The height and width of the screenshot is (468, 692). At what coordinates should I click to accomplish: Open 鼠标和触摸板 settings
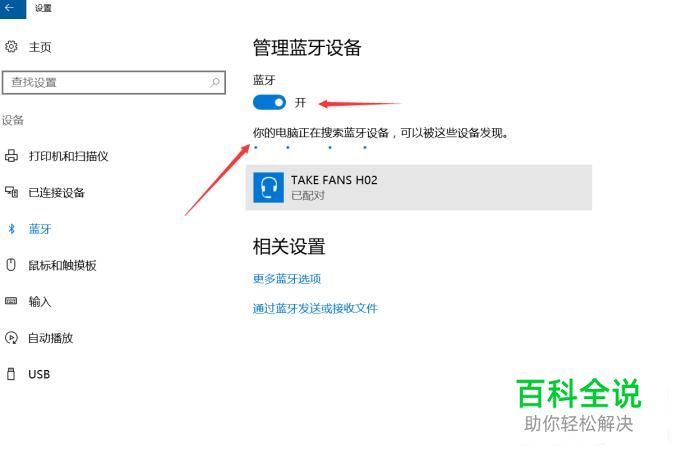click(62, 265)
